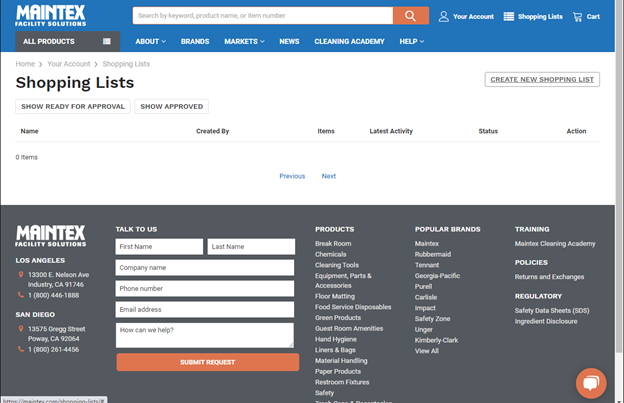Click Show Ready For Approval button

pos(73,107)
